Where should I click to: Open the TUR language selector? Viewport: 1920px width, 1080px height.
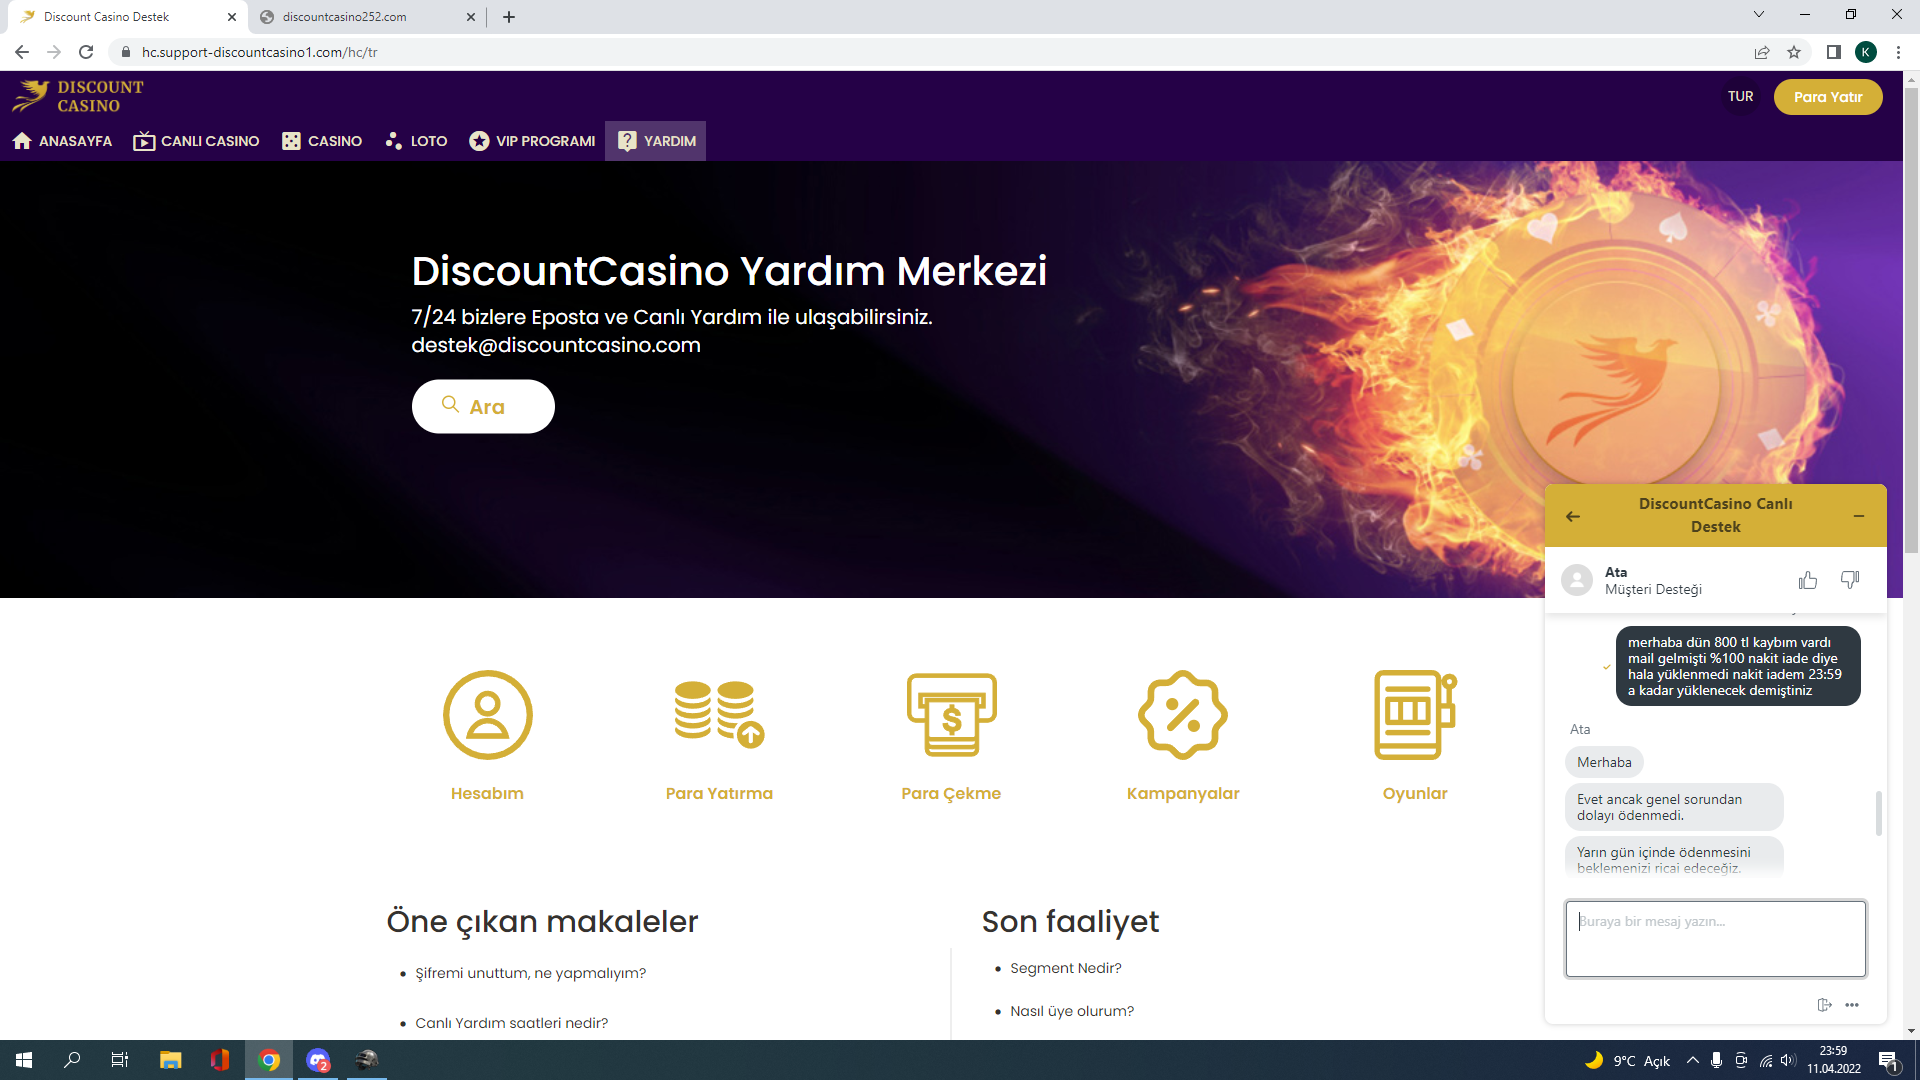[1740, 97]
